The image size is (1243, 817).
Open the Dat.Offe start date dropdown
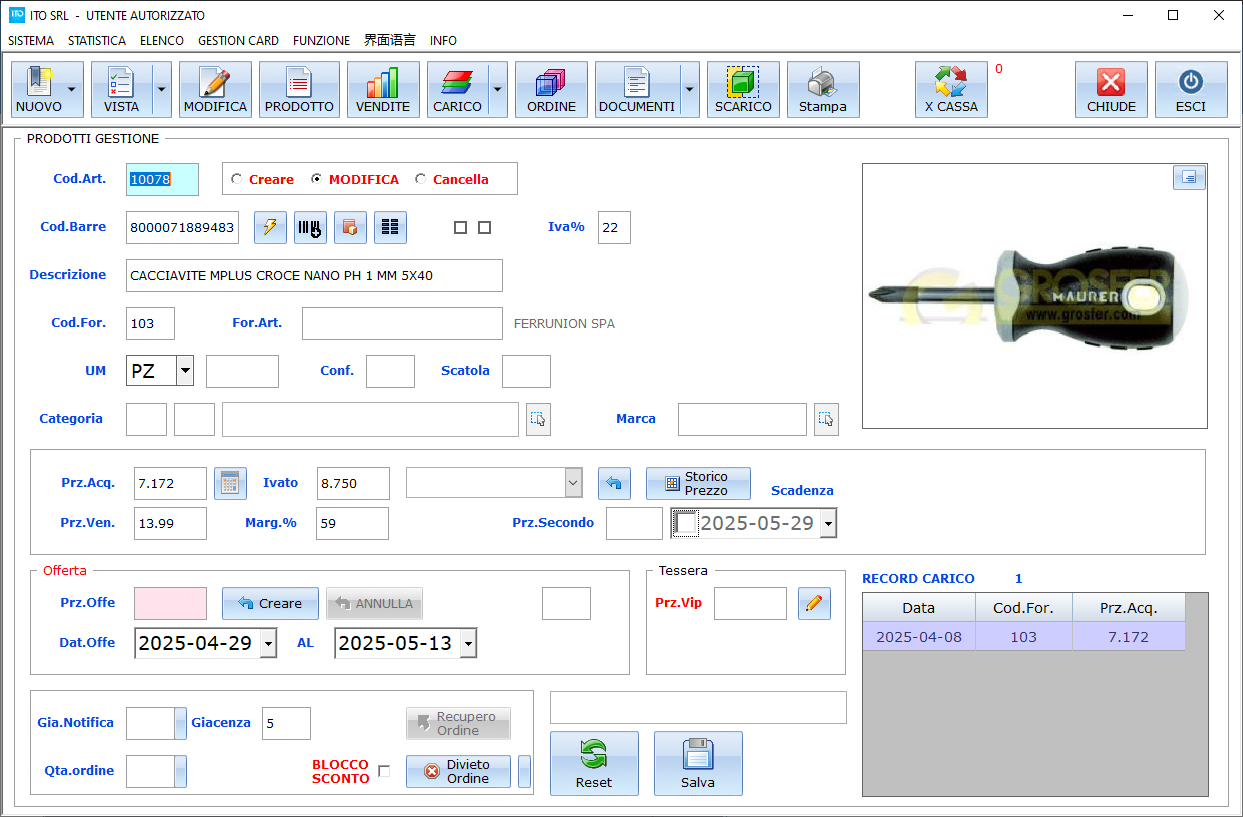tap(268, 644)
